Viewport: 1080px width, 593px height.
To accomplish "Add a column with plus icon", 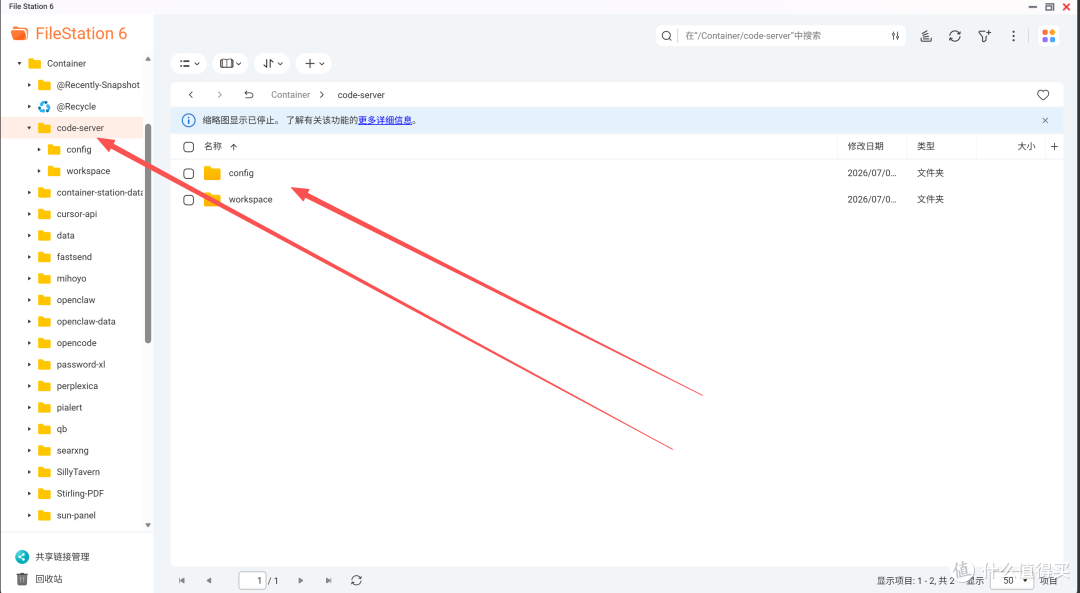I will point(1054,146).
